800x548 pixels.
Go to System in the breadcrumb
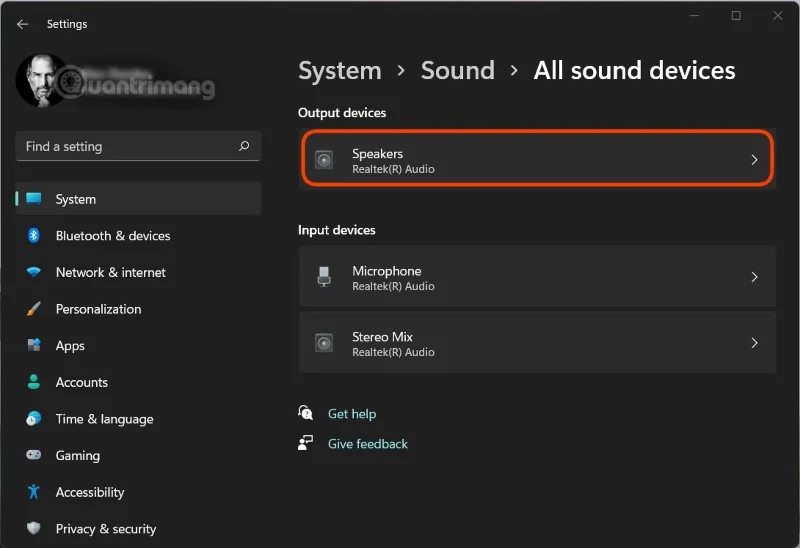(x=340, y=71)
